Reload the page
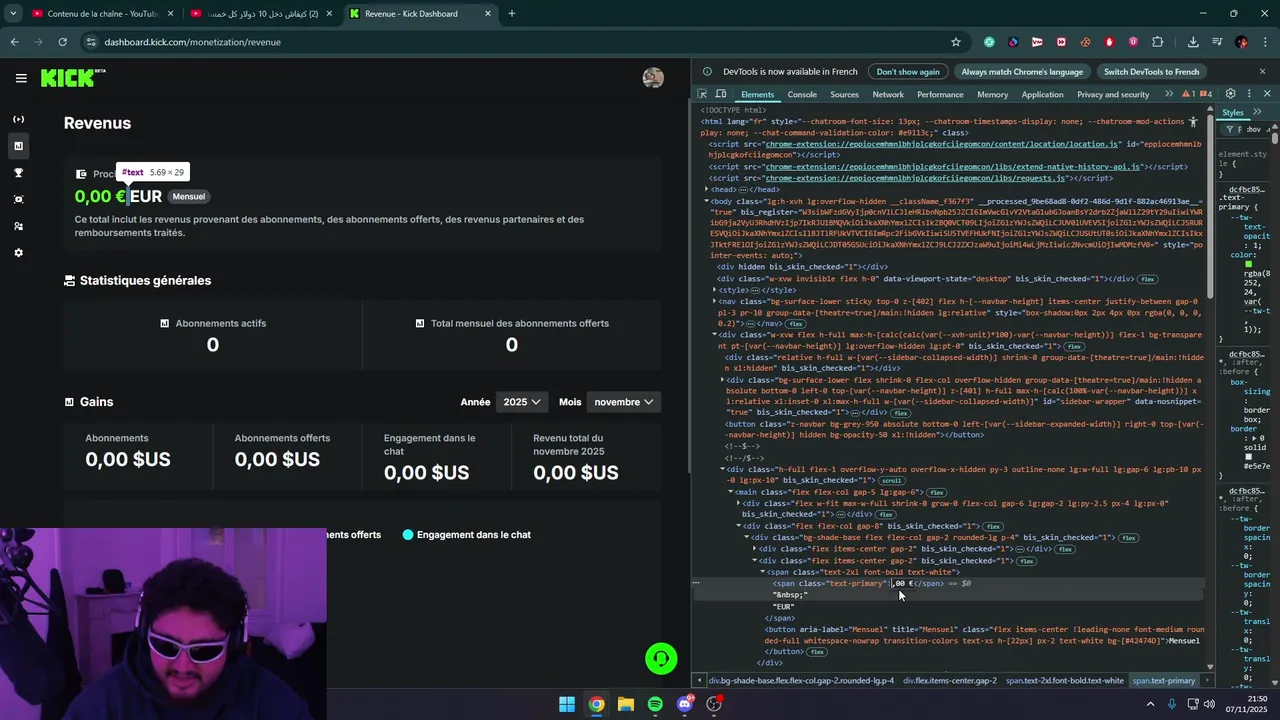1280x720 pixels. pyautogui.click(x=62, y=42)
